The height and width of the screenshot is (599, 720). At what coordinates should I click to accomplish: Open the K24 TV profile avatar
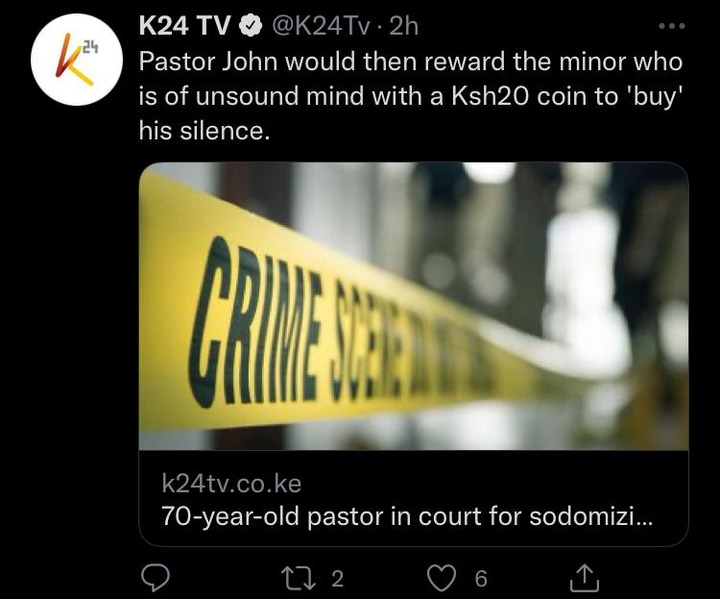[x=77, y=60]
